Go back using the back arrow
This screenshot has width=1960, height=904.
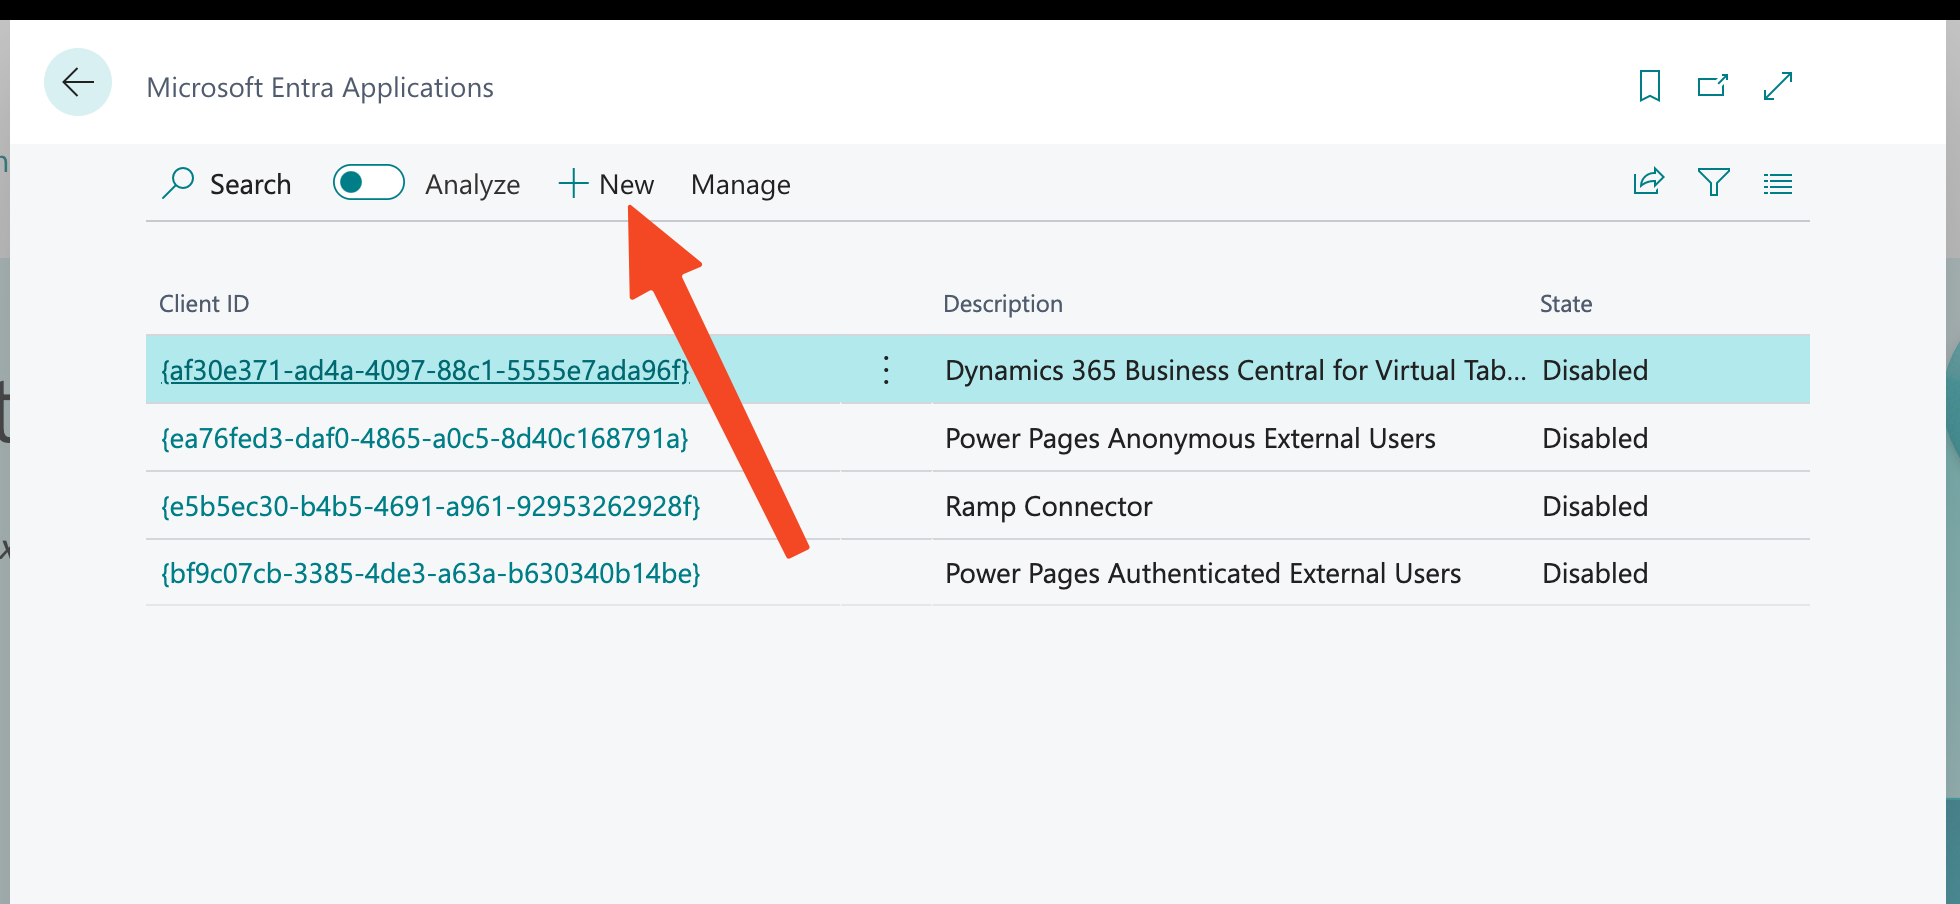click(x=78, y=82)
